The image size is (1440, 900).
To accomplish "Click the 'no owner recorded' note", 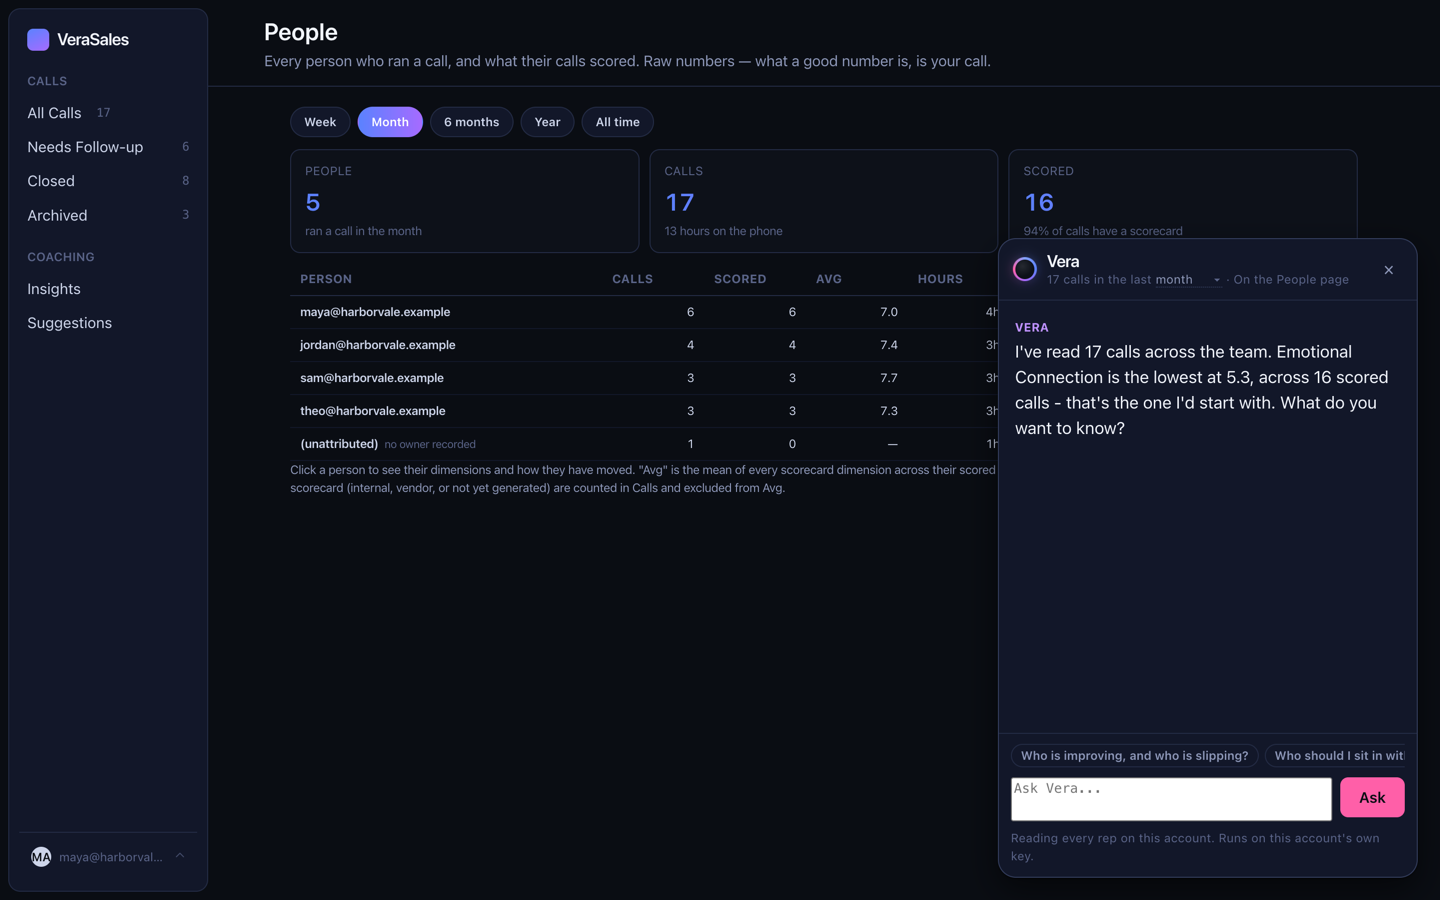I will [430, 444].
